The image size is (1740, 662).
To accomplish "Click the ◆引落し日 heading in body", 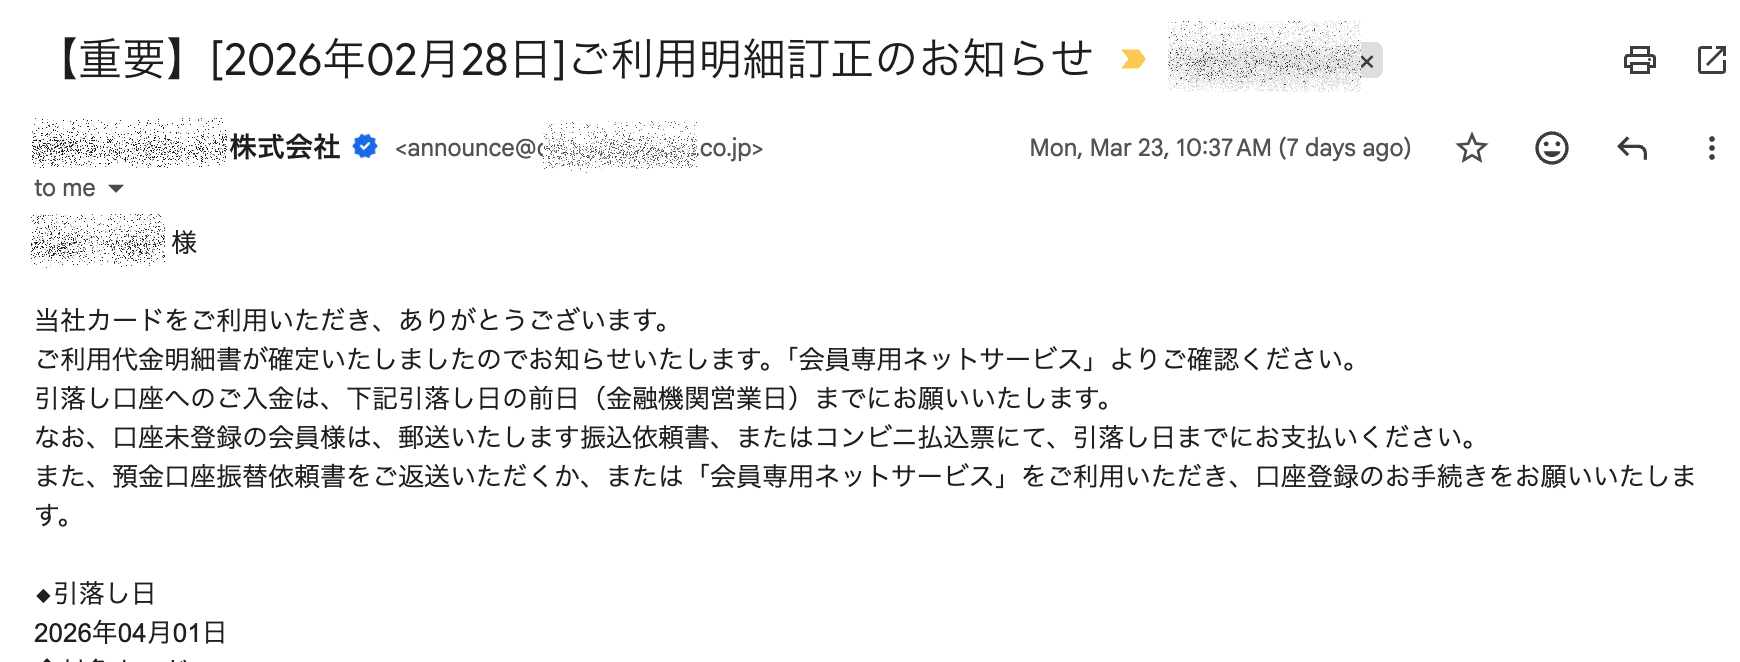I will click(x=96, y=594).
